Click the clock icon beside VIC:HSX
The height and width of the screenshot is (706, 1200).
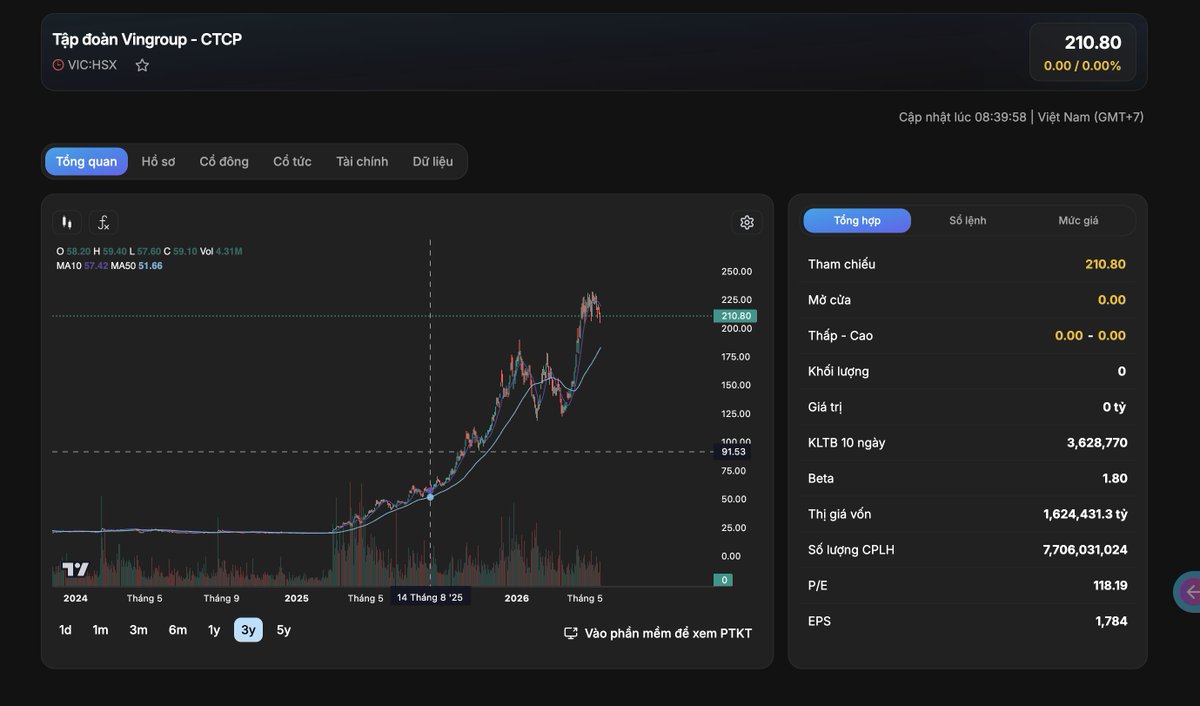(x=58, y=65)
